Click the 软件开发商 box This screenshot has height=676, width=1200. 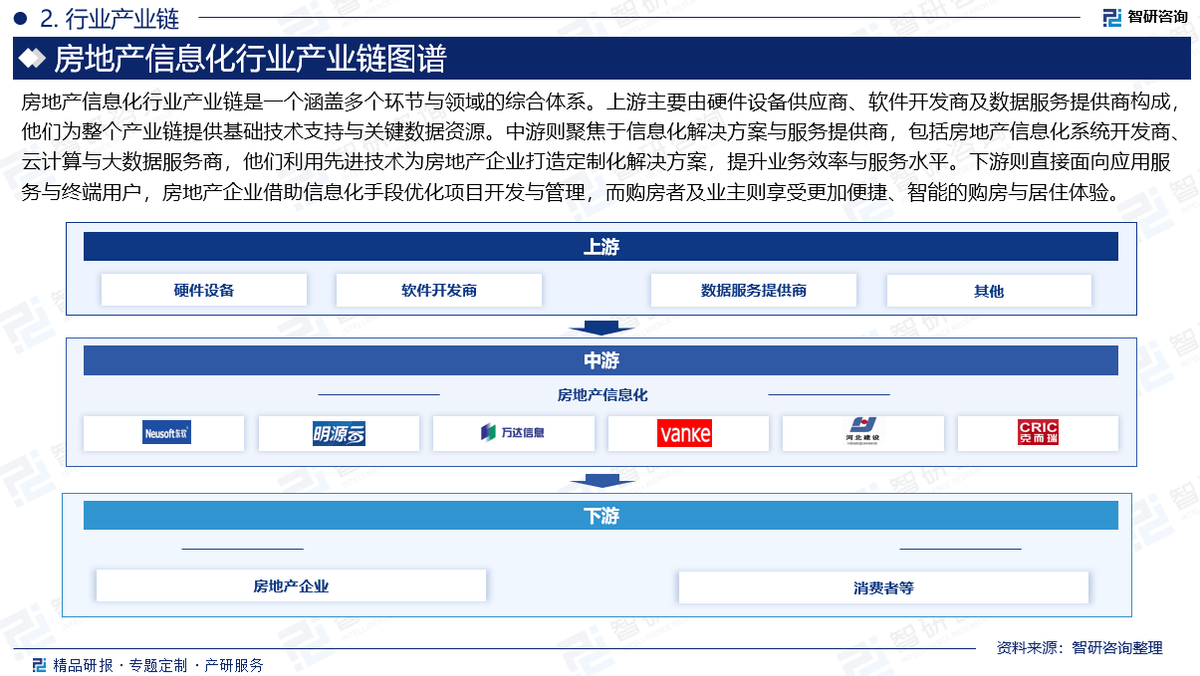coord(438,290)
